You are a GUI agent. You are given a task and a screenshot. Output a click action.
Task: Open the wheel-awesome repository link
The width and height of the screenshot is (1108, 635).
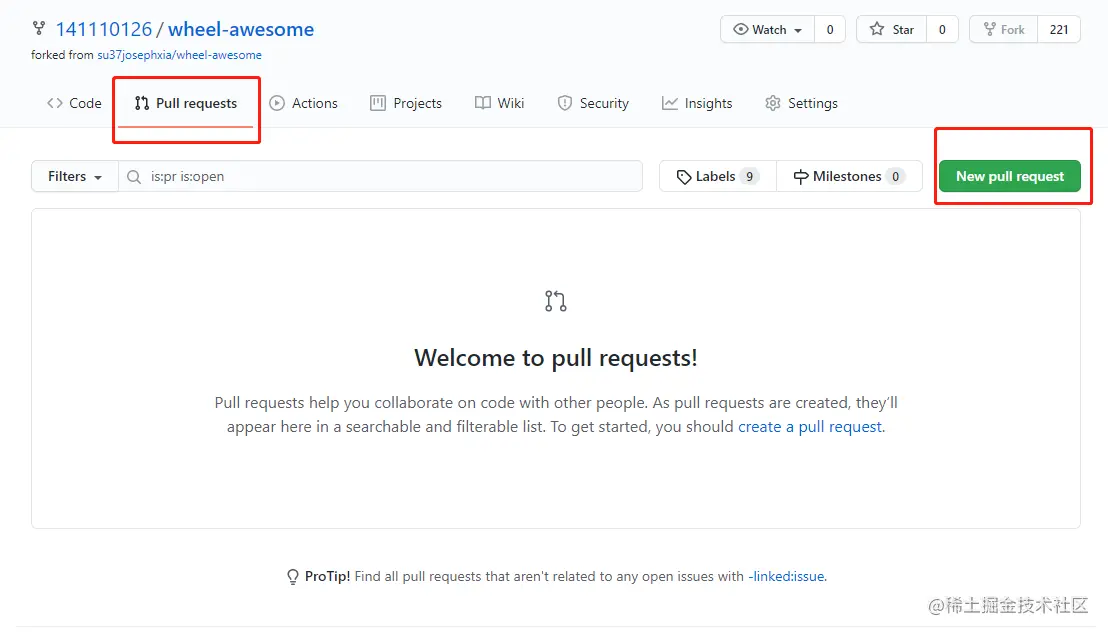click(x=241, y=29)
